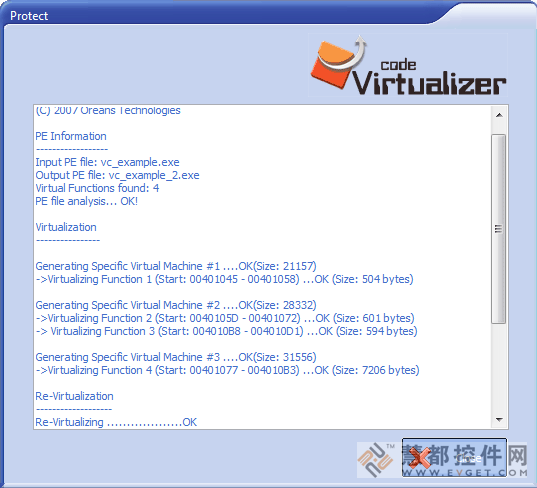Click the 'Virtualization' section heading

tap(66, 227)
